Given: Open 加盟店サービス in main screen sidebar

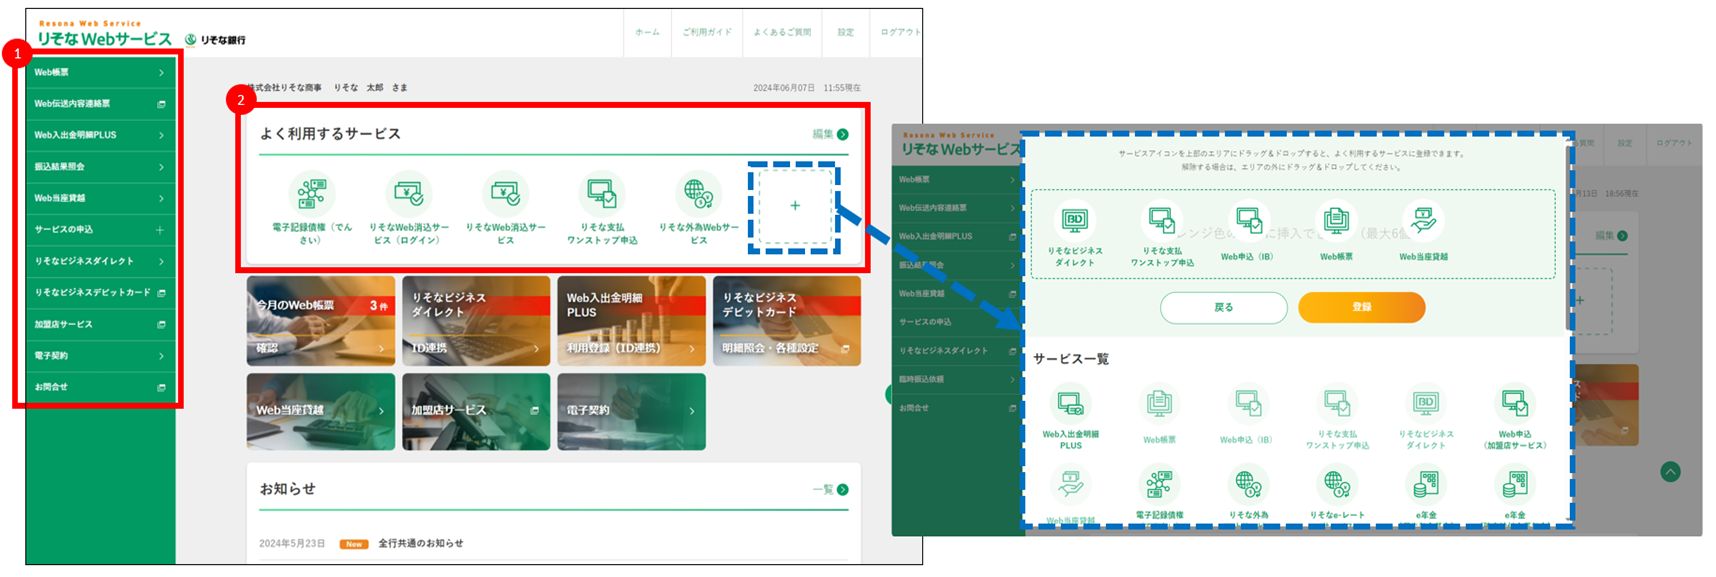Looking at the screenshot, I should click(100, 324).
